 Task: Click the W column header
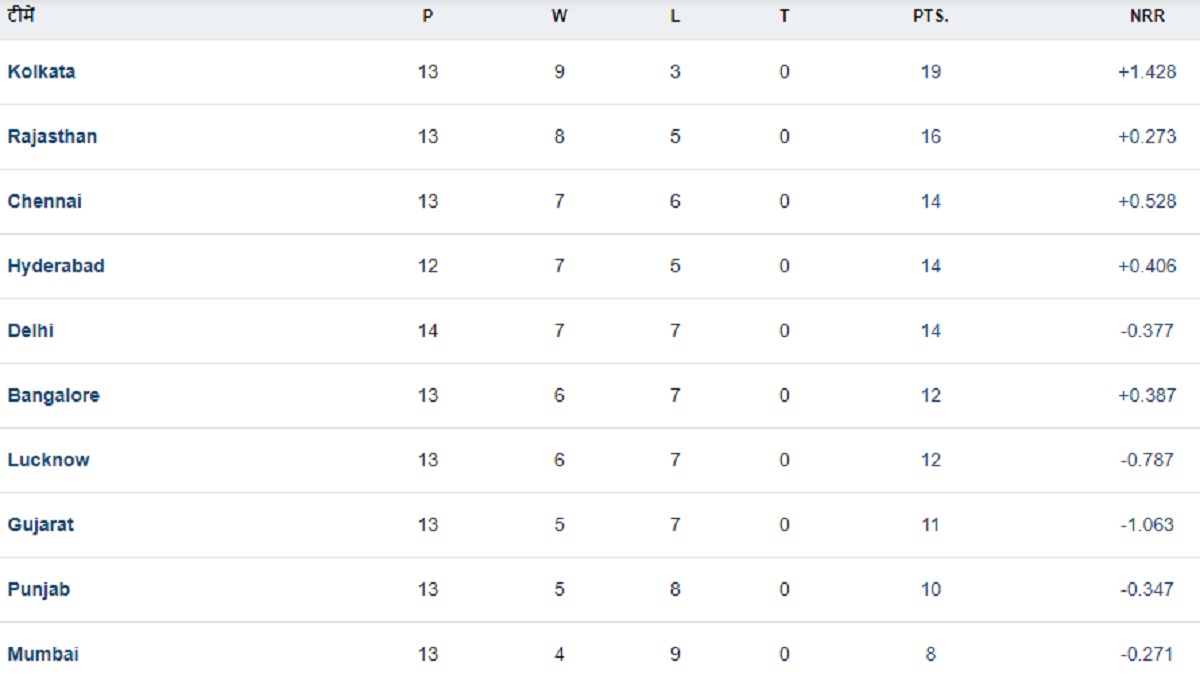tap(559, 17)
